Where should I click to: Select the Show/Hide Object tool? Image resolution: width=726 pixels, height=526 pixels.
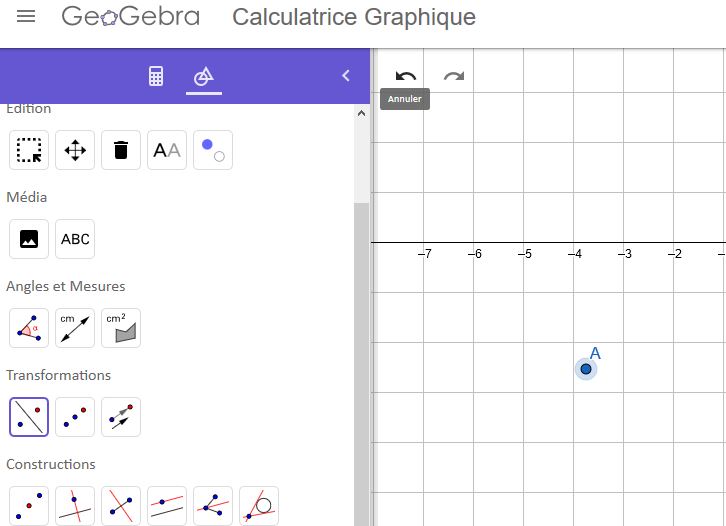click(x=213, y=150)
